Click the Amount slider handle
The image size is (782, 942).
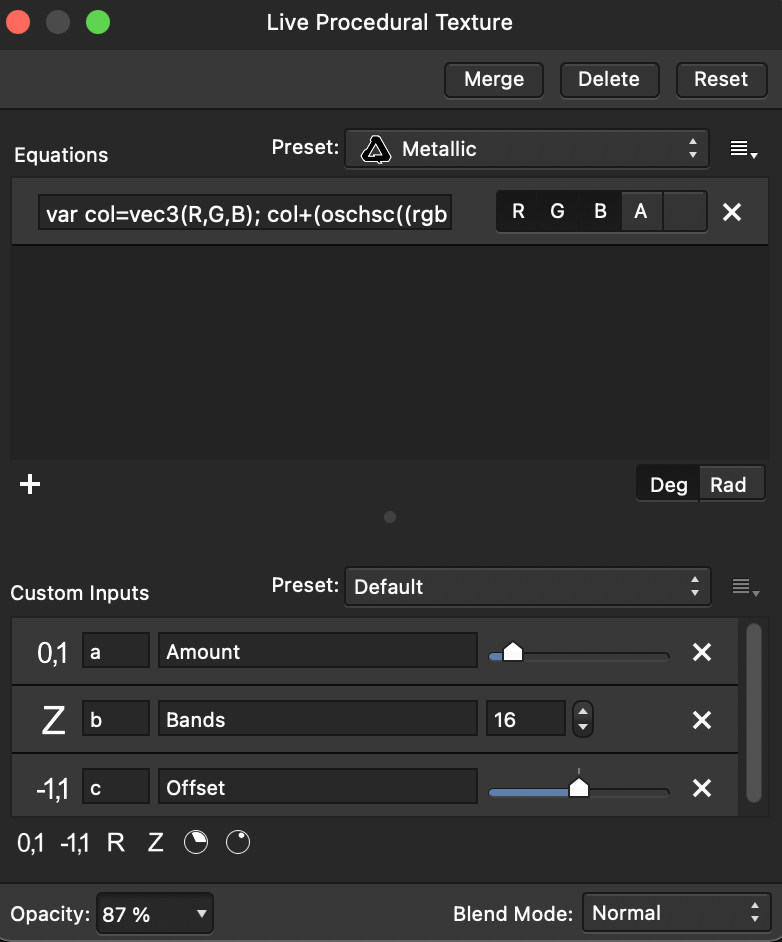pos(513,652)
